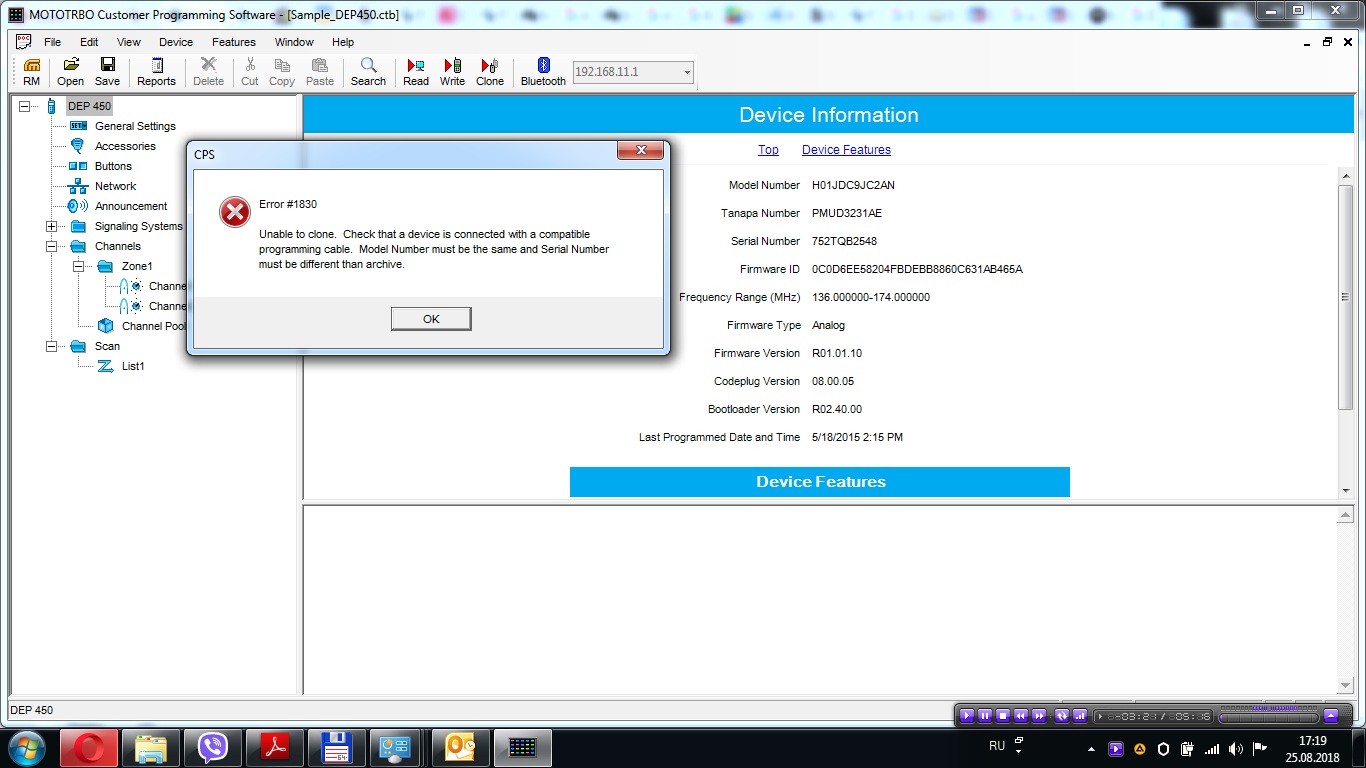Collapse the Zone1 tree node
Viewport: 1366px width, 768px height.
click(x=78, y=266)
